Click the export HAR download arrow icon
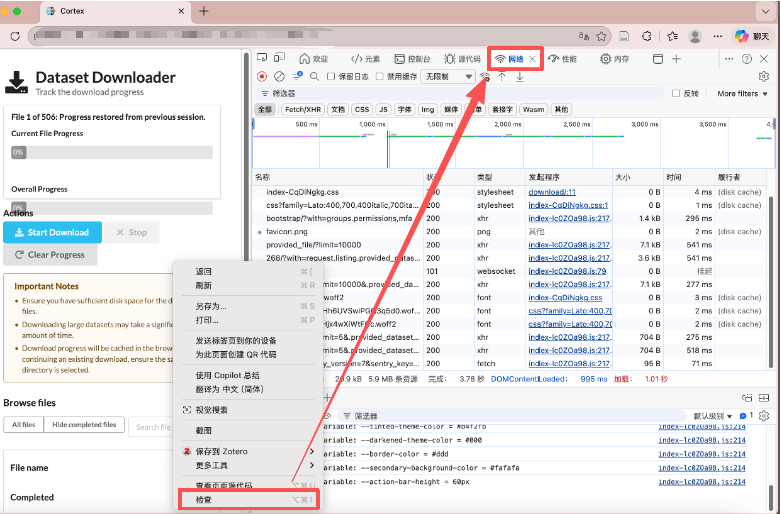Viewport: 780px width, 514px height. [519, 76]
